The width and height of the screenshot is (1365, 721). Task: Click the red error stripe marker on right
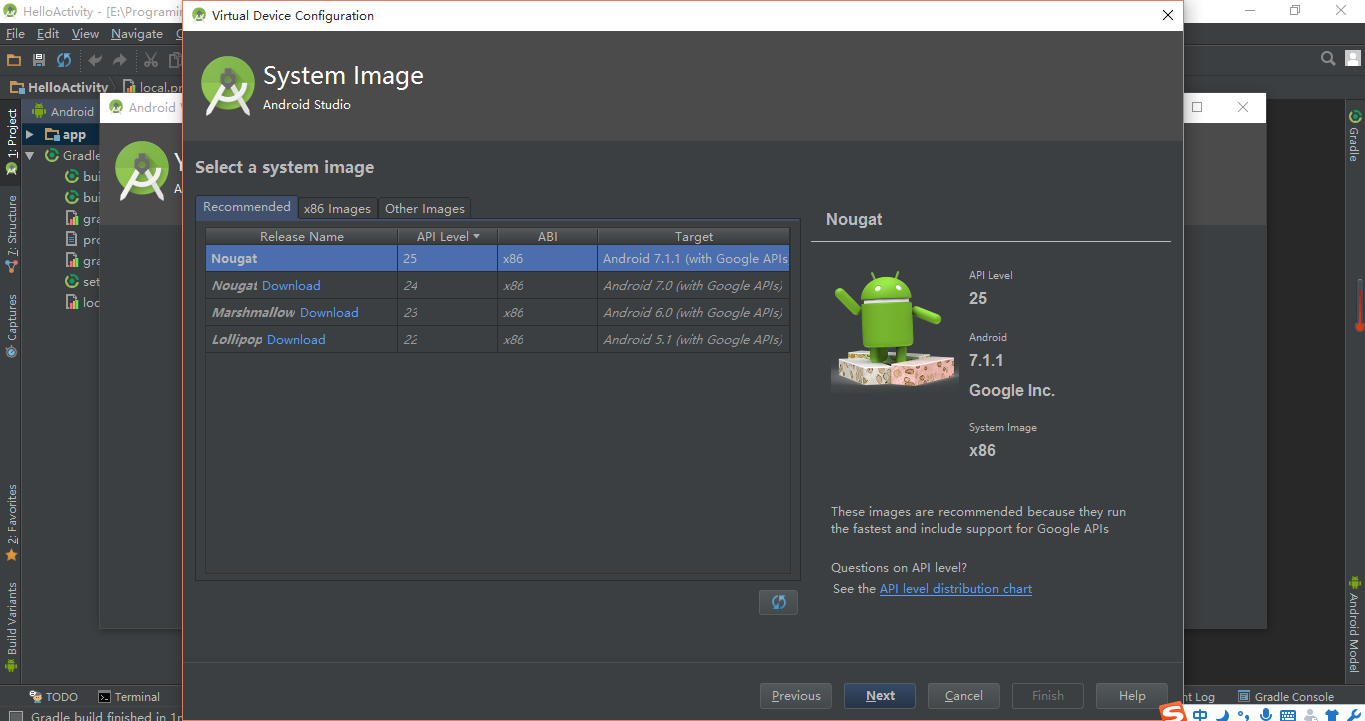pyautogui.click(x=1359, y=305)
